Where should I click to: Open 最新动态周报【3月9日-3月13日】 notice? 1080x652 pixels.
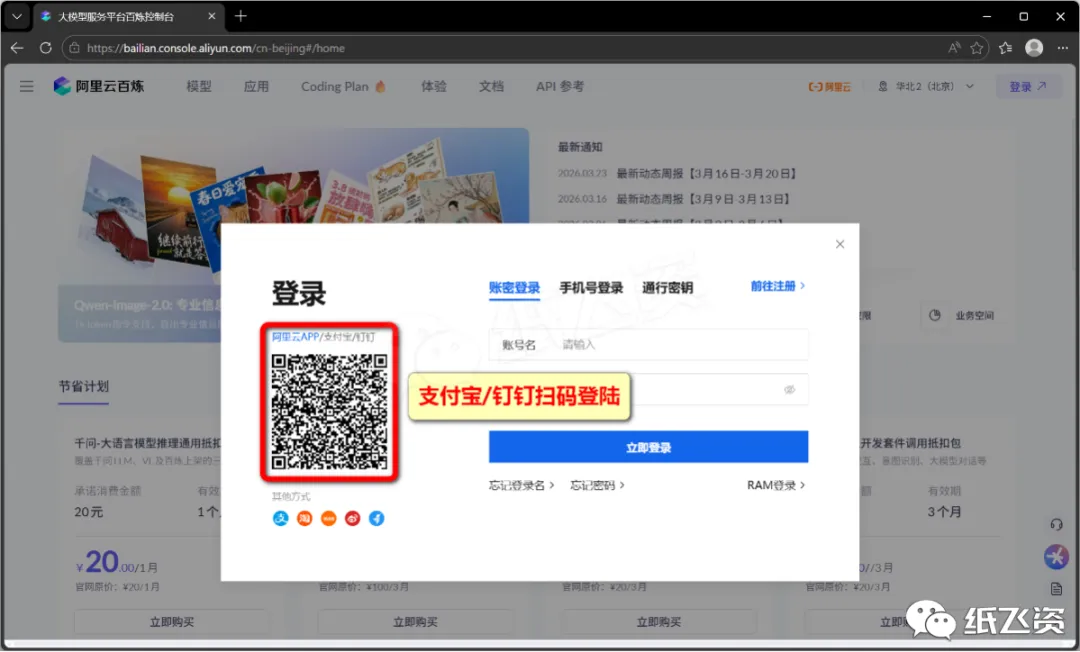point(703,199)
